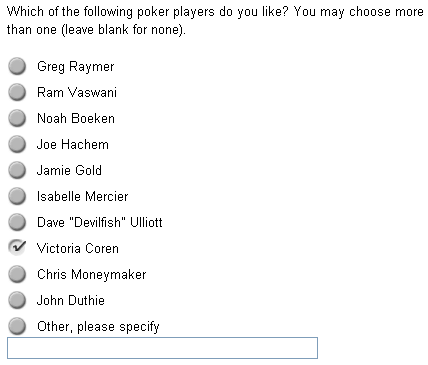Uncheck the Victoria Coren checkbox
The height and width of the screenshot is (365, 428).
pyautogui.click(x=17, y=248)
